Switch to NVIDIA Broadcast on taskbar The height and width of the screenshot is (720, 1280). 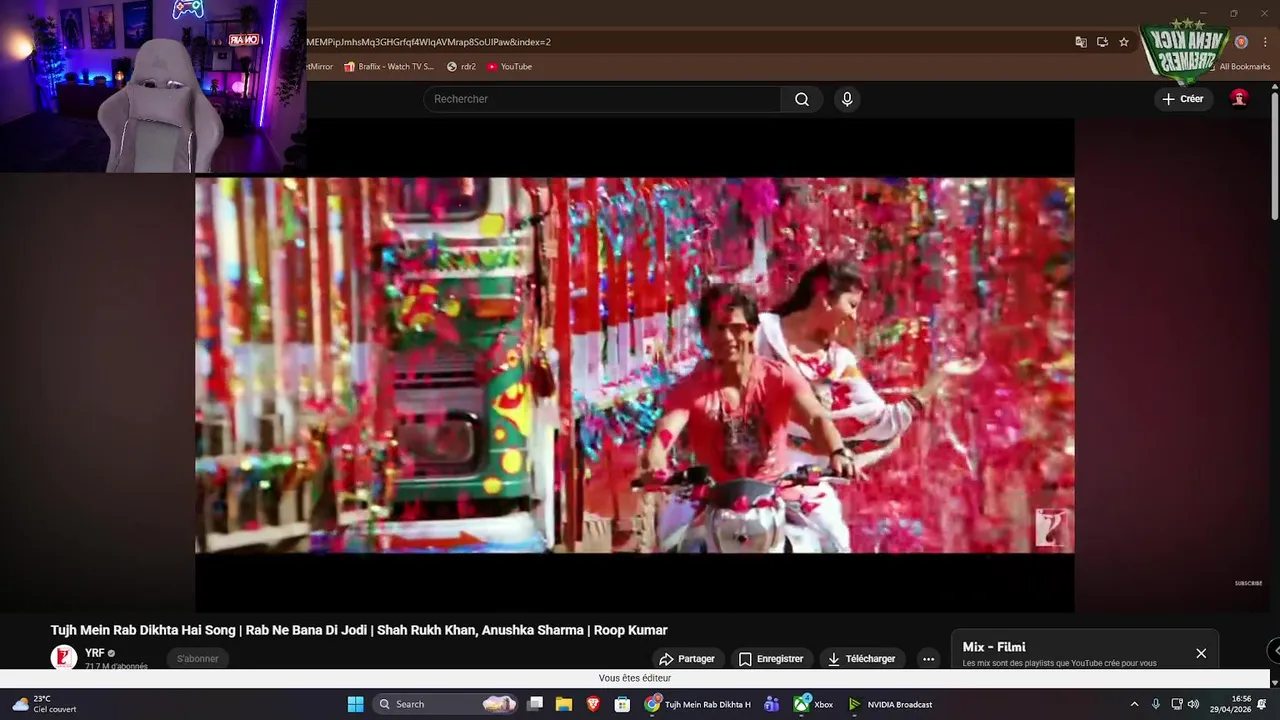click(890, 704)
